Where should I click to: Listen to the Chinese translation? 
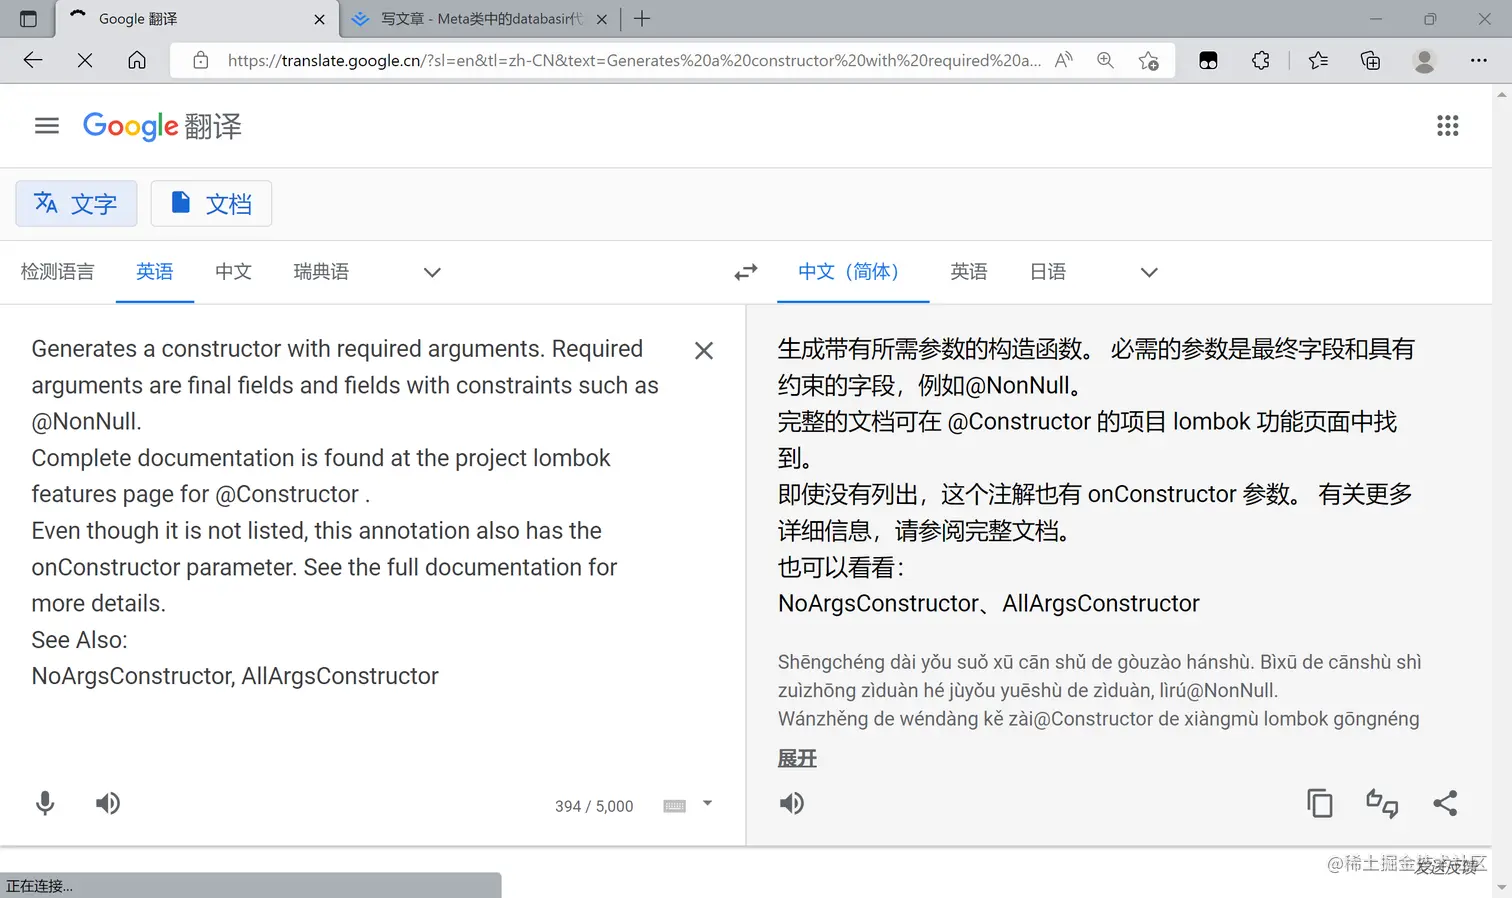[x=791, y=803]
